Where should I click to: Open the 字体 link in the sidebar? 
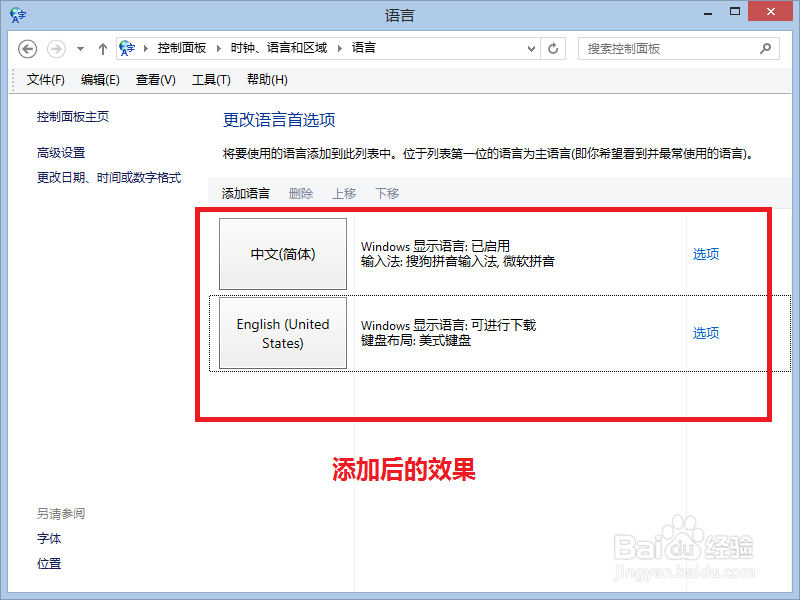point(50,539)
